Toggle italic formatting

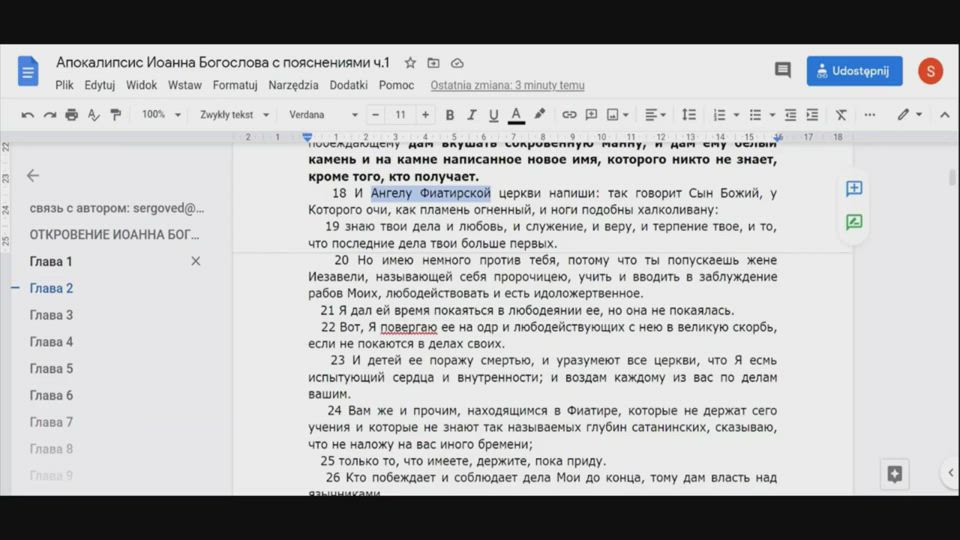pos(471,115)
